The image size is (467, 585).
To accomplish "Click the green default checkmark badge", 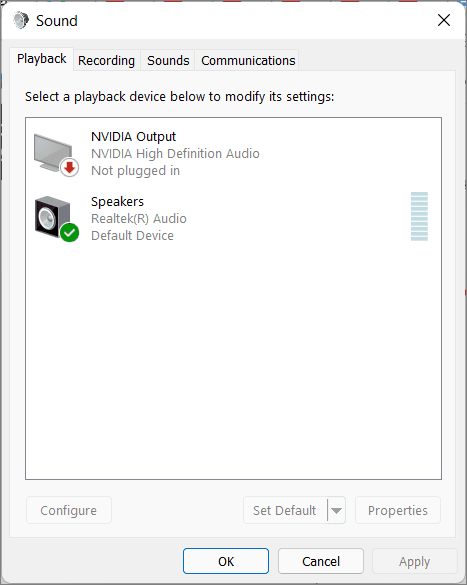I will pyautogui.click(x=69, y=233).
